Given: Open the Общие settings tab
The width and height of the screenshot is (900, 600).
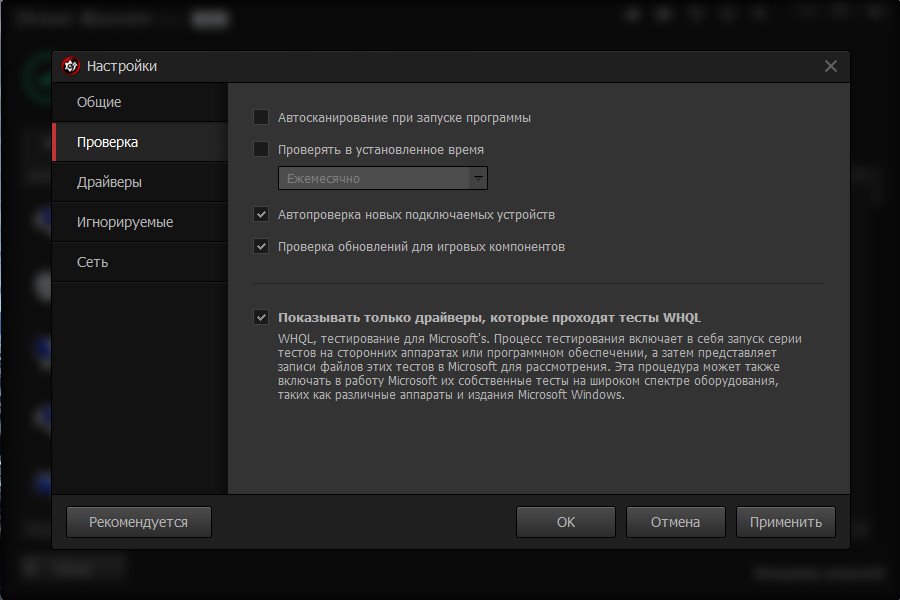Looking at the screenshot, I should (139, 102).
